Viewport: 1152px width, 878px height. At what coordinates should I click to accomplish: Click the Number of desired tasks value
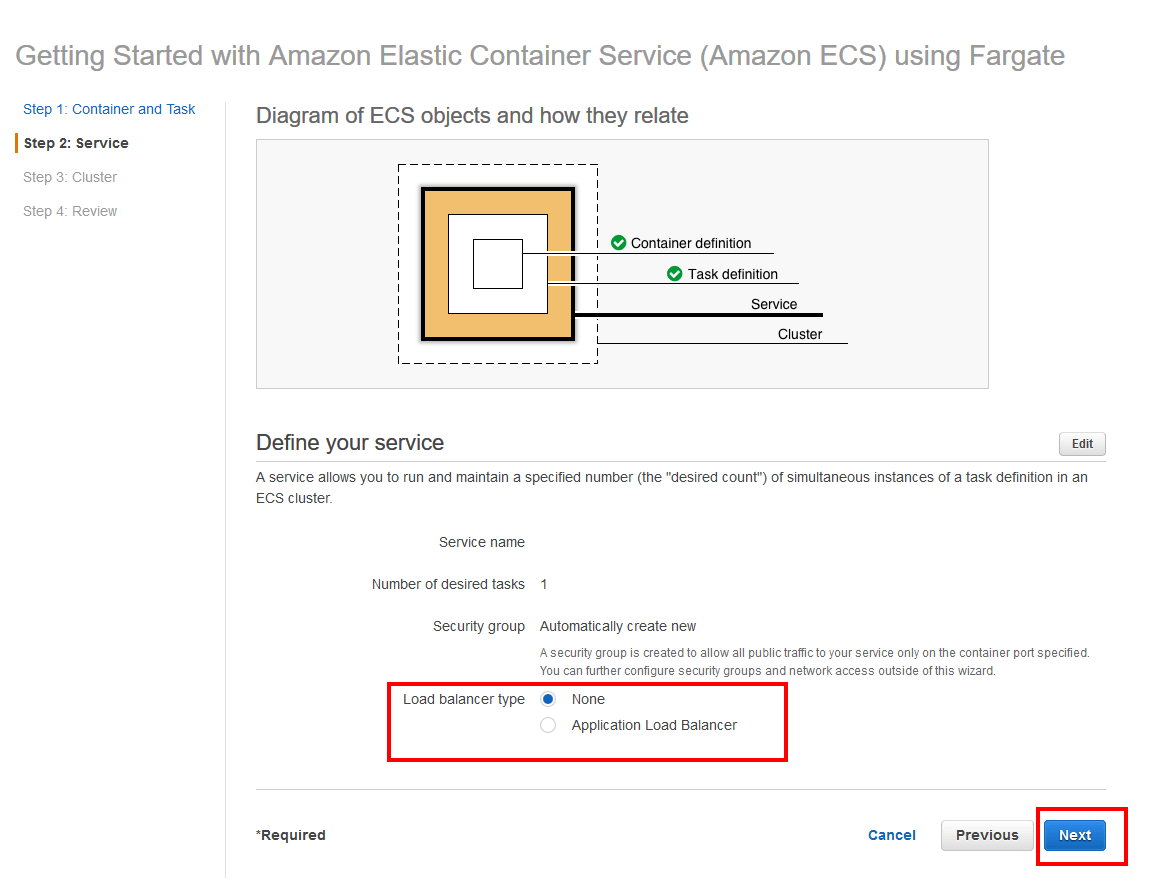[x=544, y=583]
